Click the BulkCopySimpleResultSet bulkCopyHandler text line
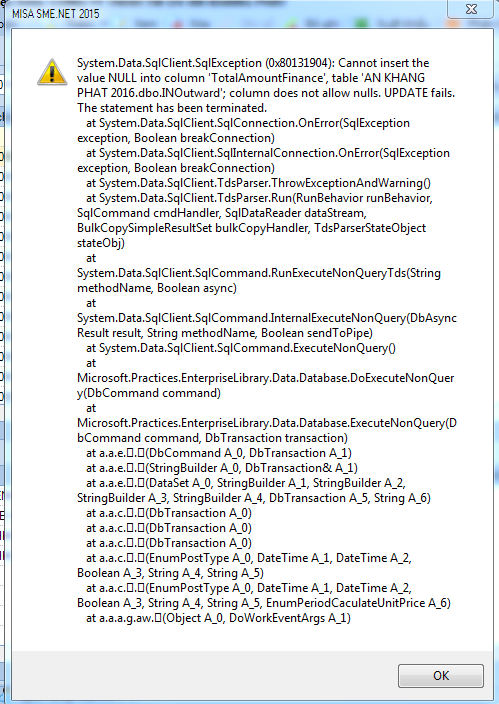The width and height of the screenshot is (499, 704). coord(252,228)
